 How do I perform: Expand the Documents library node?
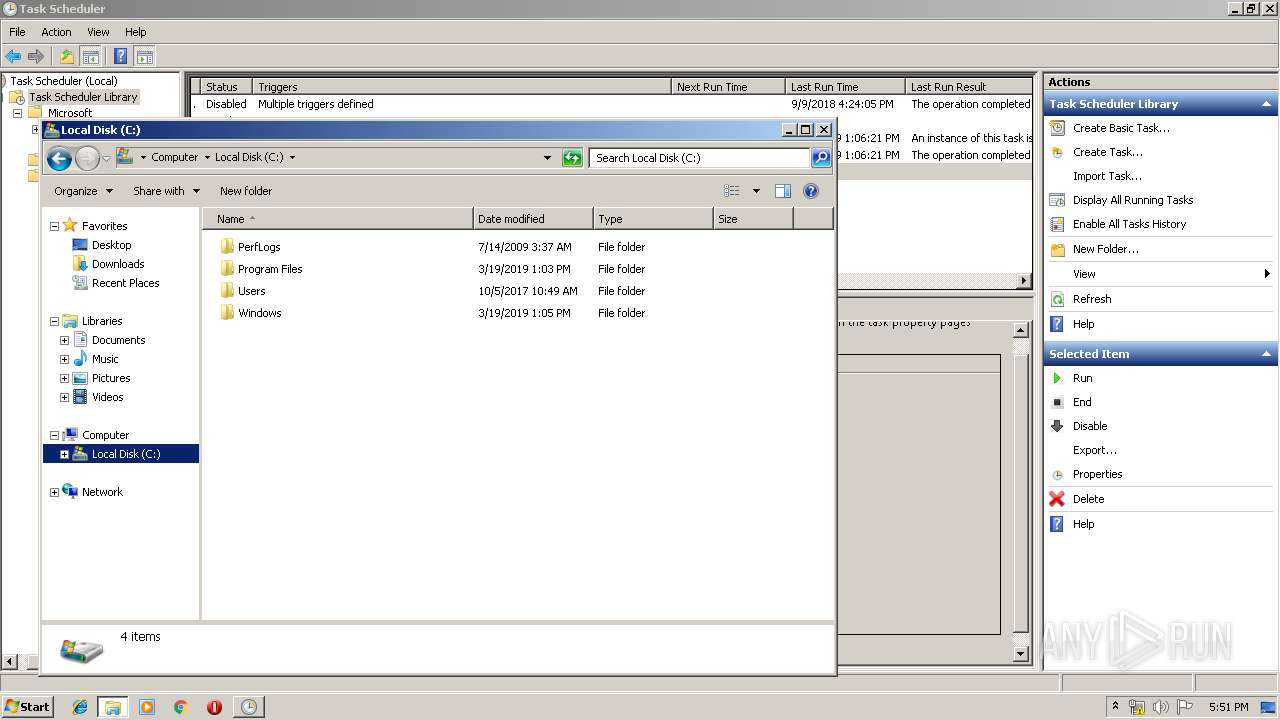coord(64,340)
